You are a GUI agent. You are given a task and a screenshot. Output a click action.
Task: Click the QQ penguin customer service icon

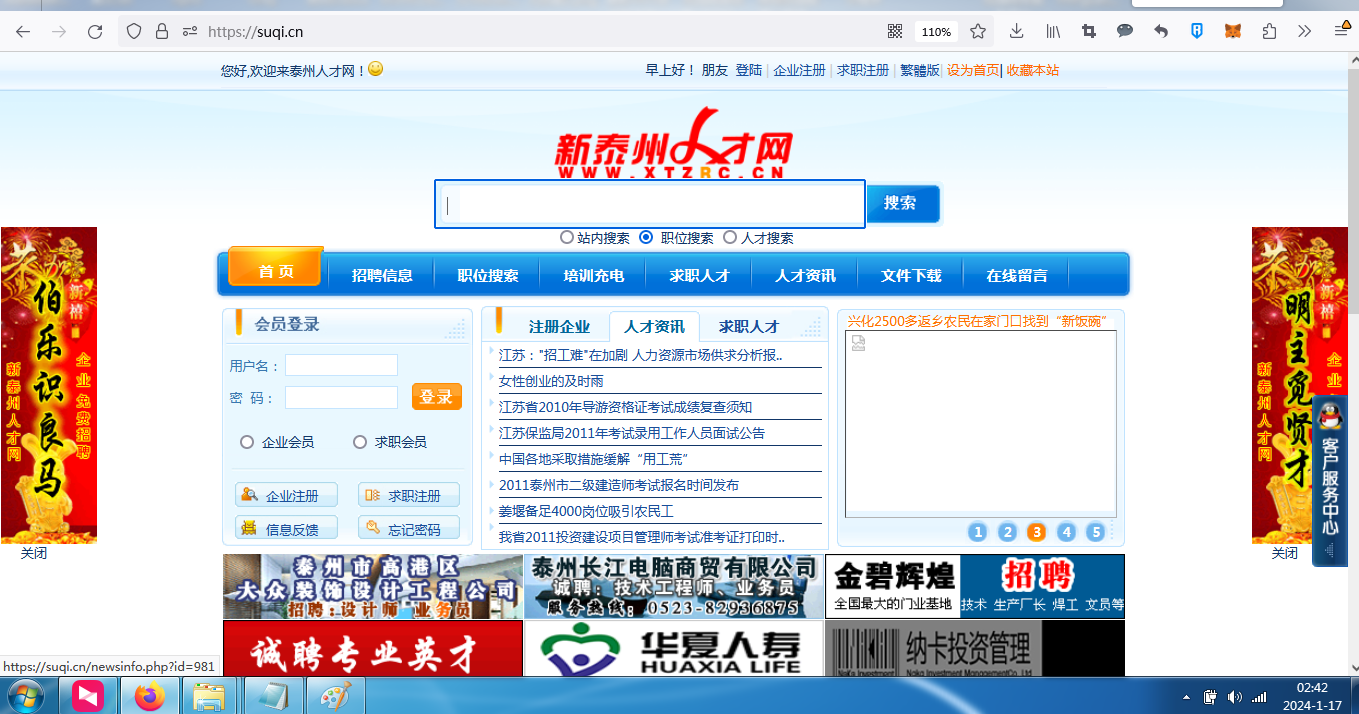1330,416
